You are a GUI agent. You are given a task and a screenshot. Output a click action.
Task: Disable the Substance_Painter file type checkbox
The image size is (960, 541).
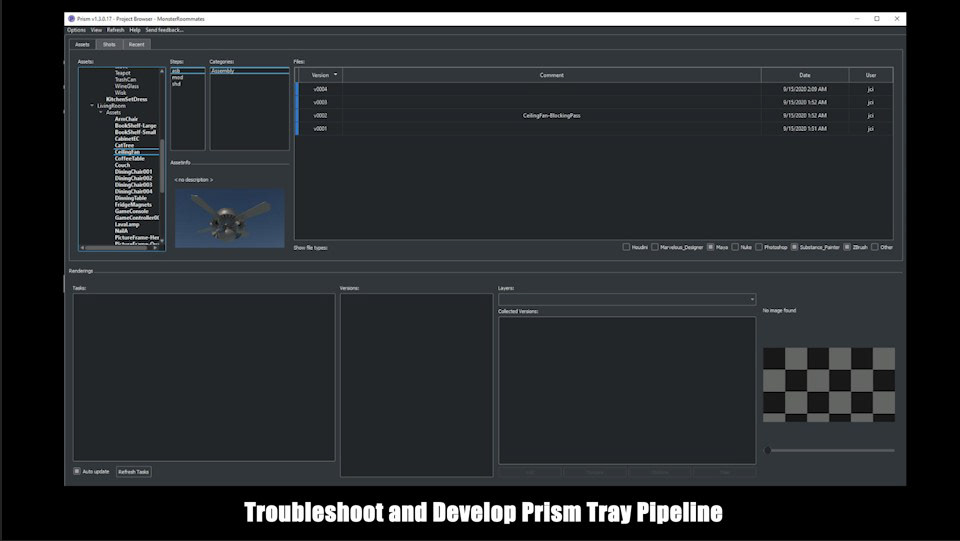794,247
